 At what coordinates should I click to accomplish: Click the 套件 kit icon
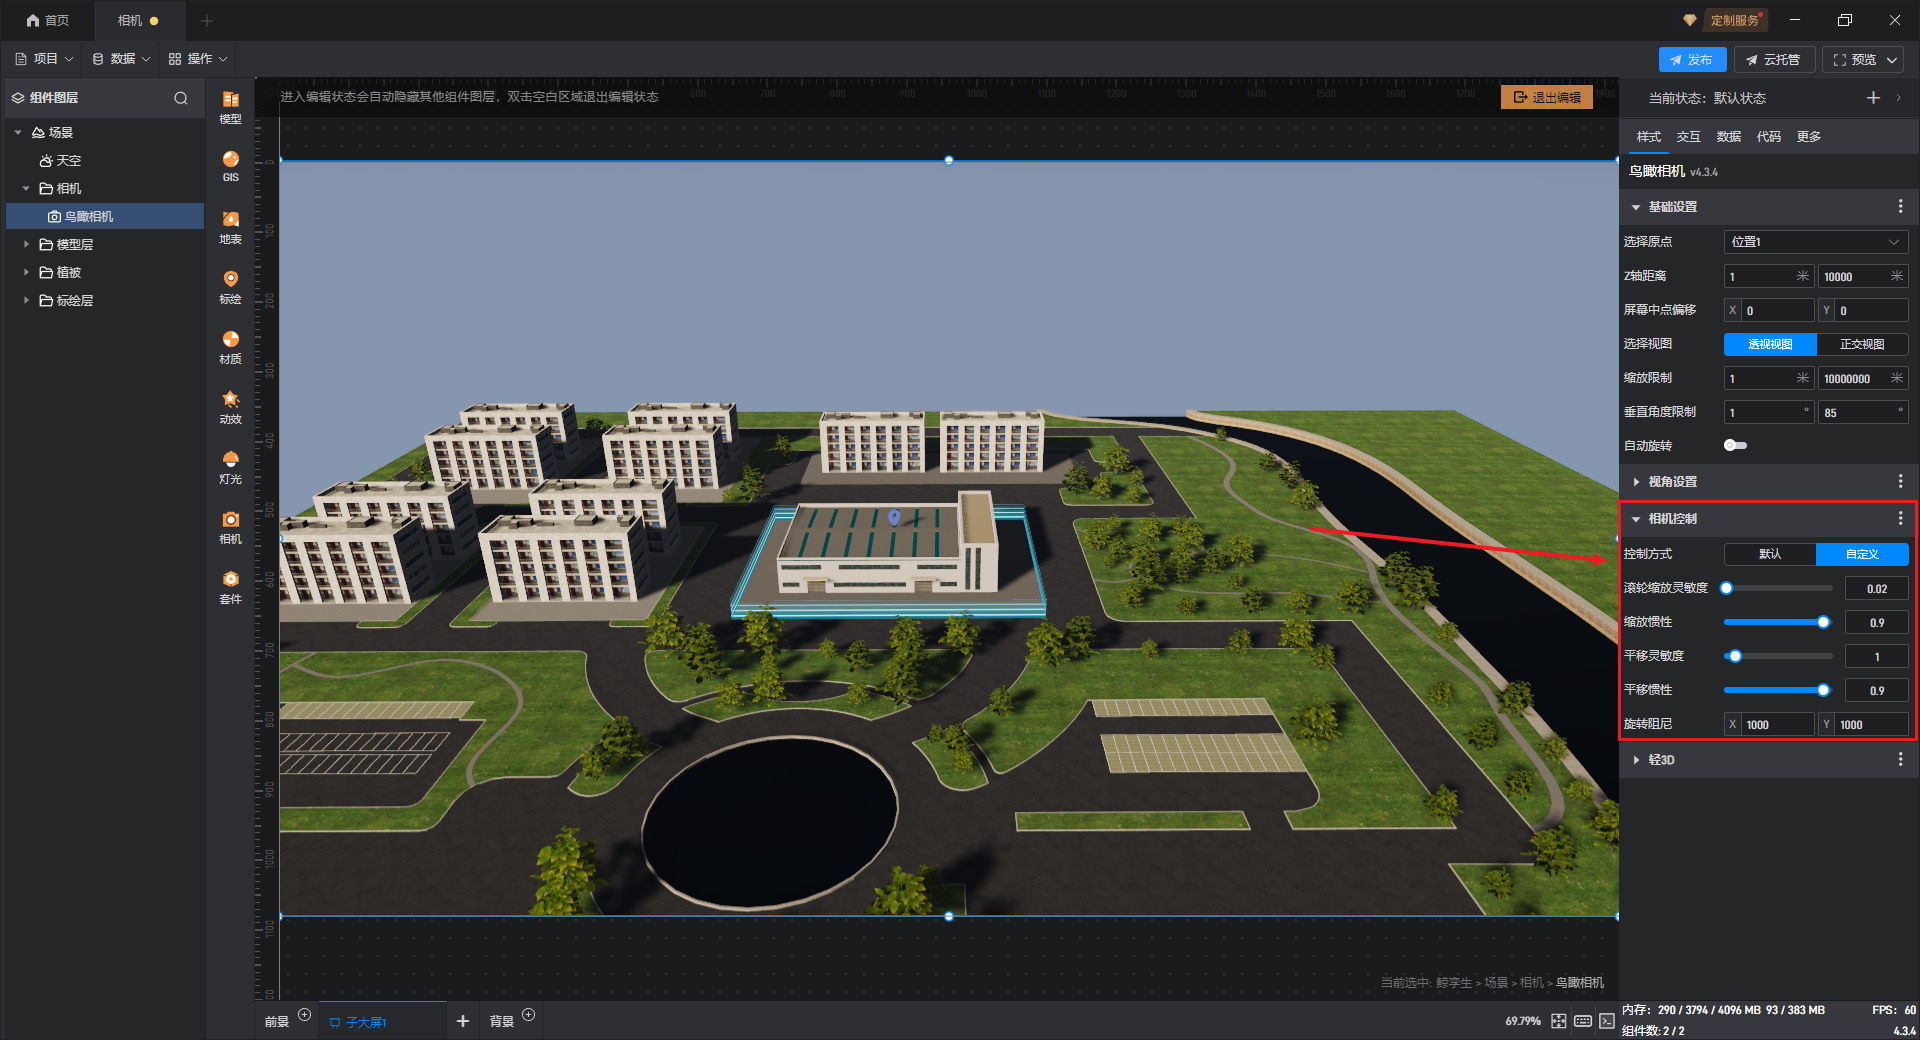coord(230,586)
